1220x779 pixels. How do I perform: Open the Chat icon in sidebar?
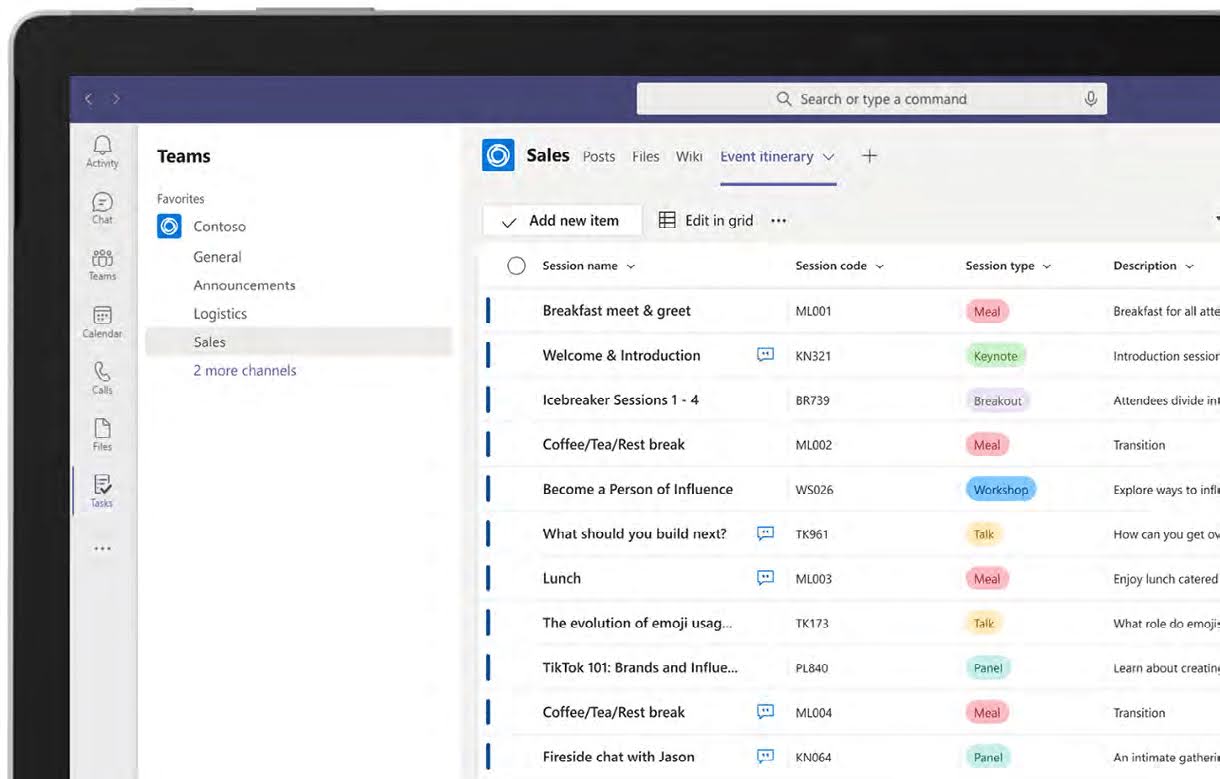click(102, 203)
